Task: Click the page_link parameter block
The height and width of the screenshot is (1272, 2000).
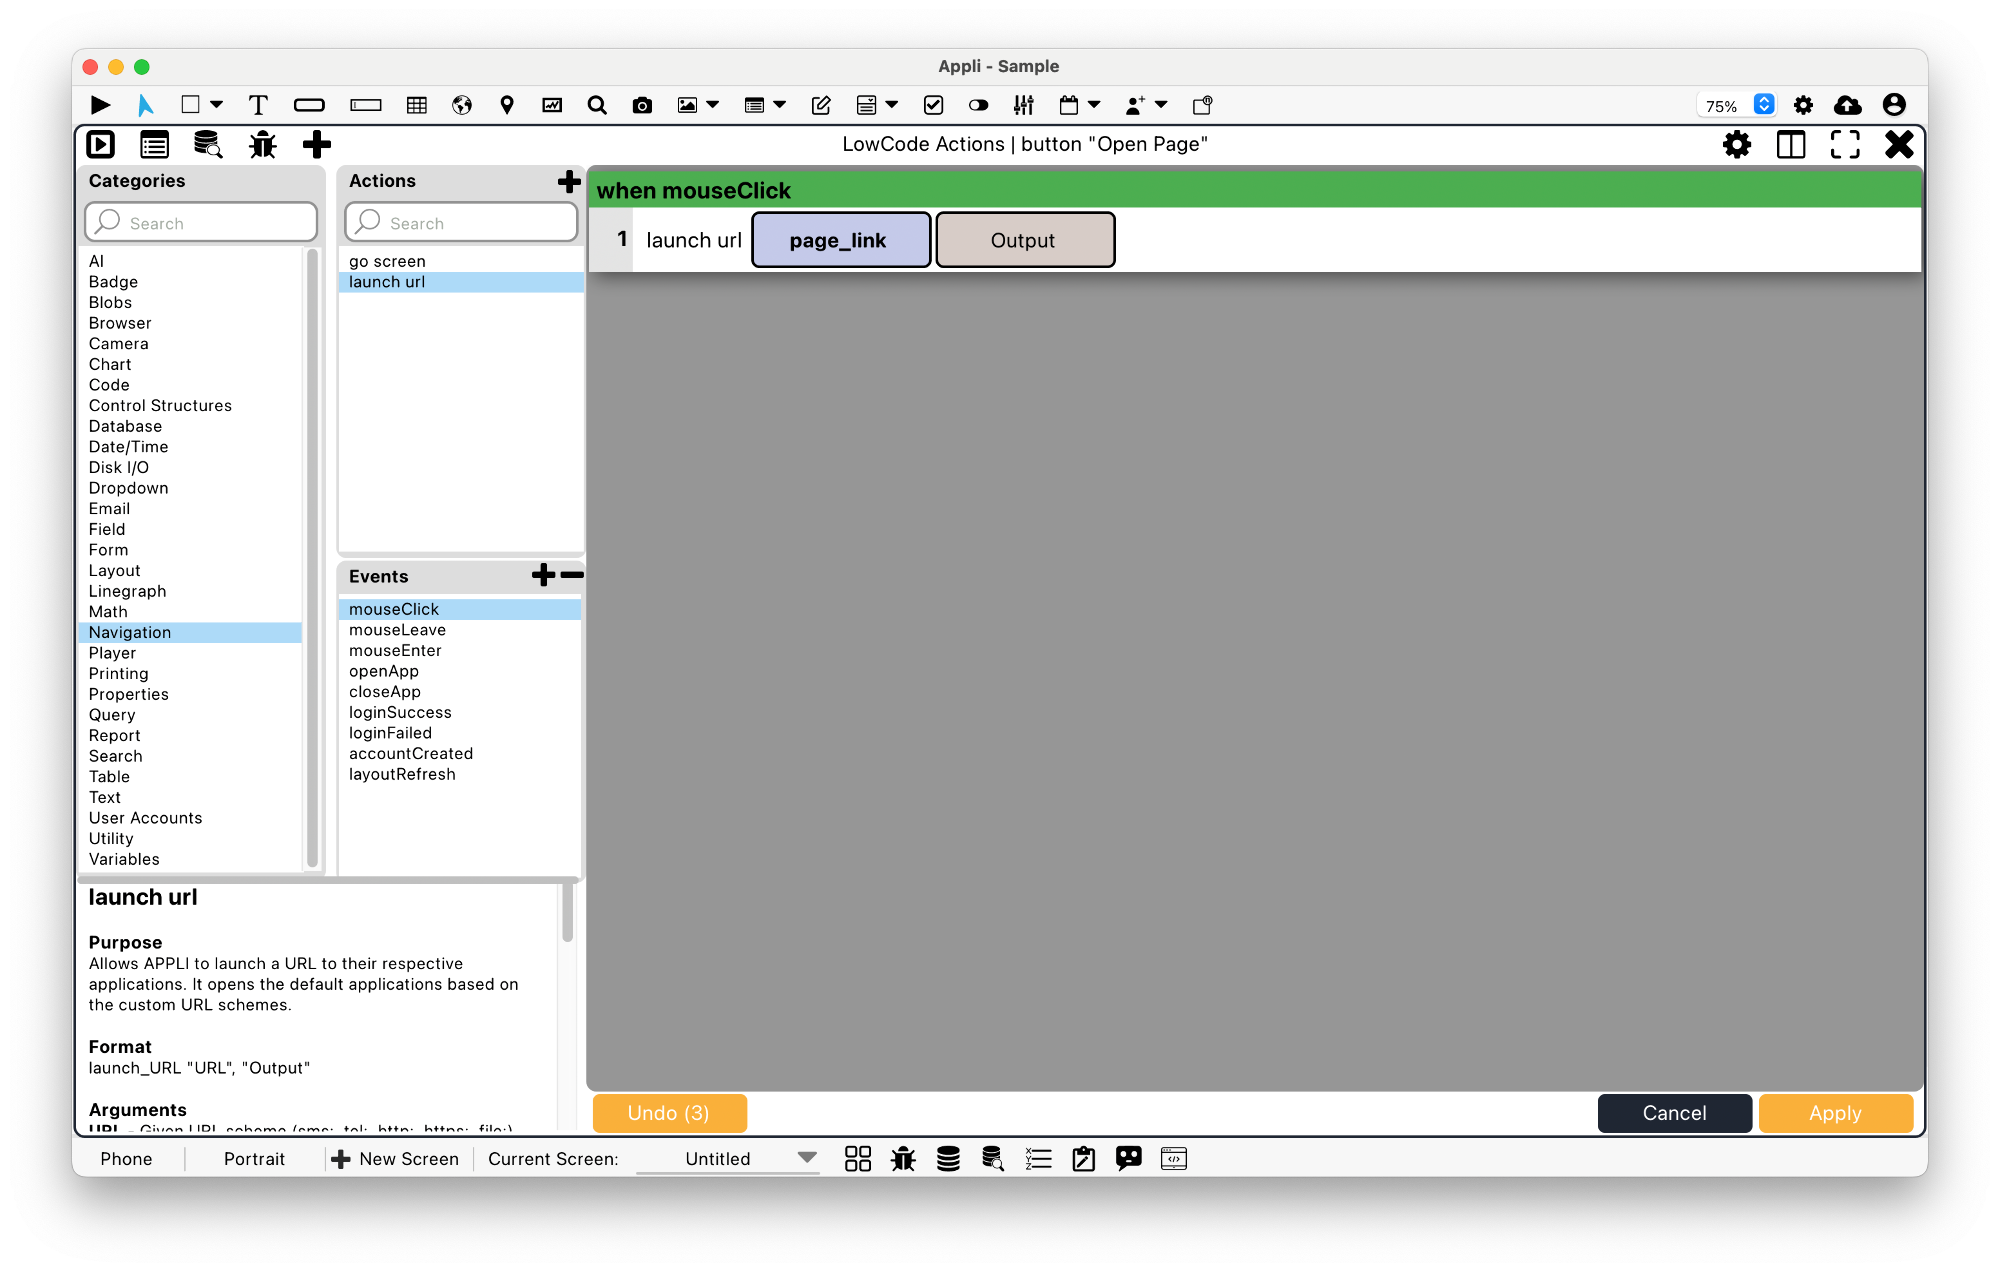Action: pyautogui.click(x=840, y=240)
